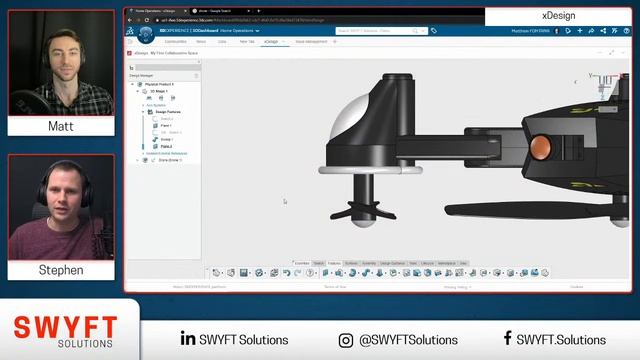Select the xDesign dashboard tab
The height and width of the screenshot is (360, 640).
pos(271,42)
